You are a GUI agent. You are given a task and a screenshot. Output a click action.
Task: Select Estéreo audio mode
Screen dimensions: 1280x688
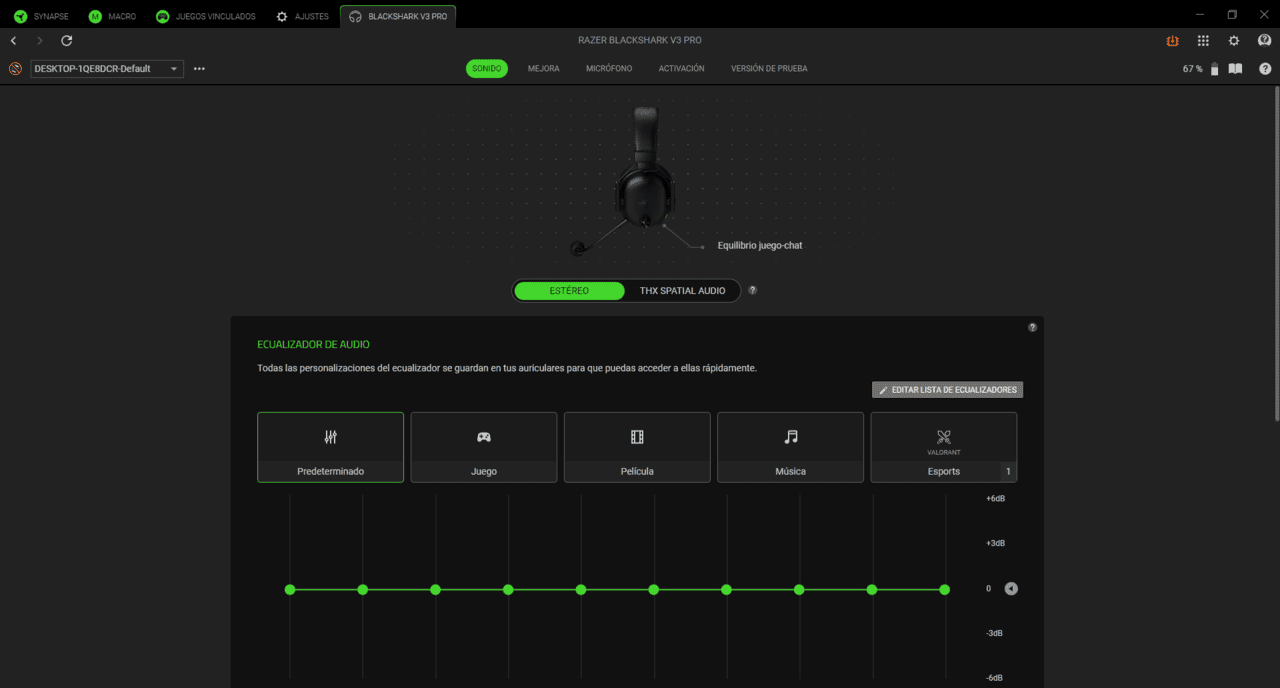569,291
